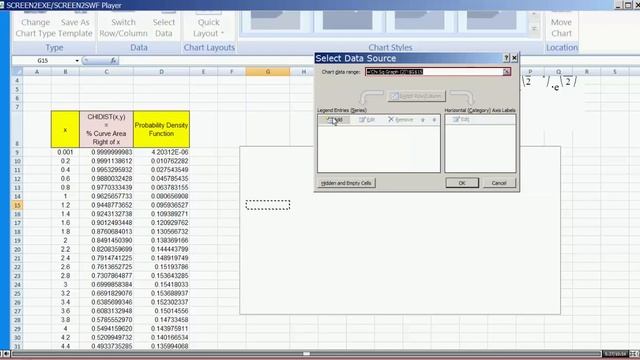This screenshot has width=640, height=360.
Task: Click selected cell G15 with dashed border
Action: click(x=268, y=205)
